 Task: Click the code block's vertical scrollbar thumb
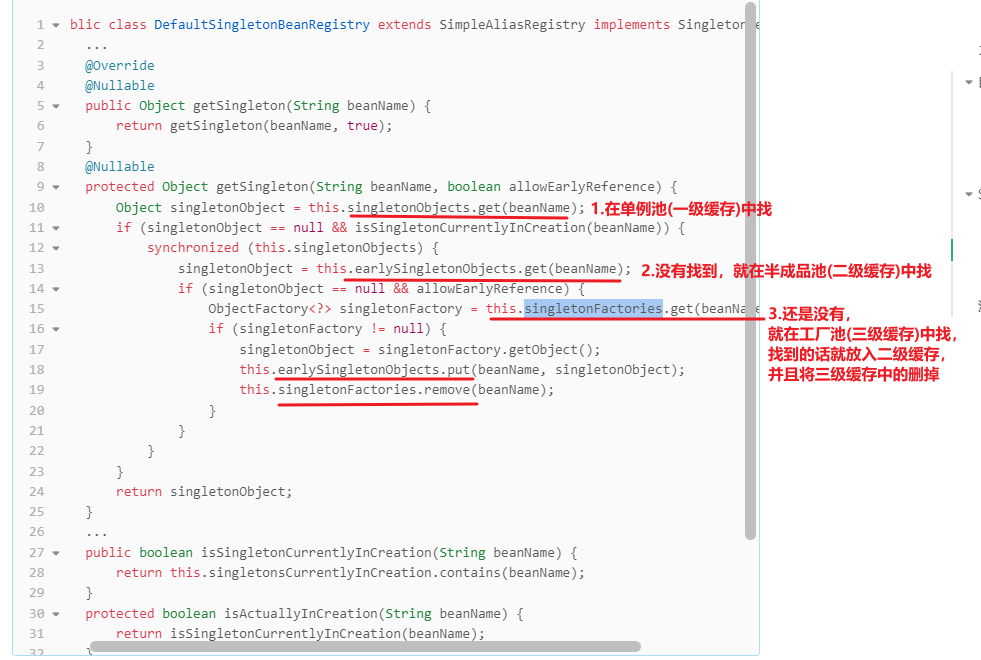751,270
